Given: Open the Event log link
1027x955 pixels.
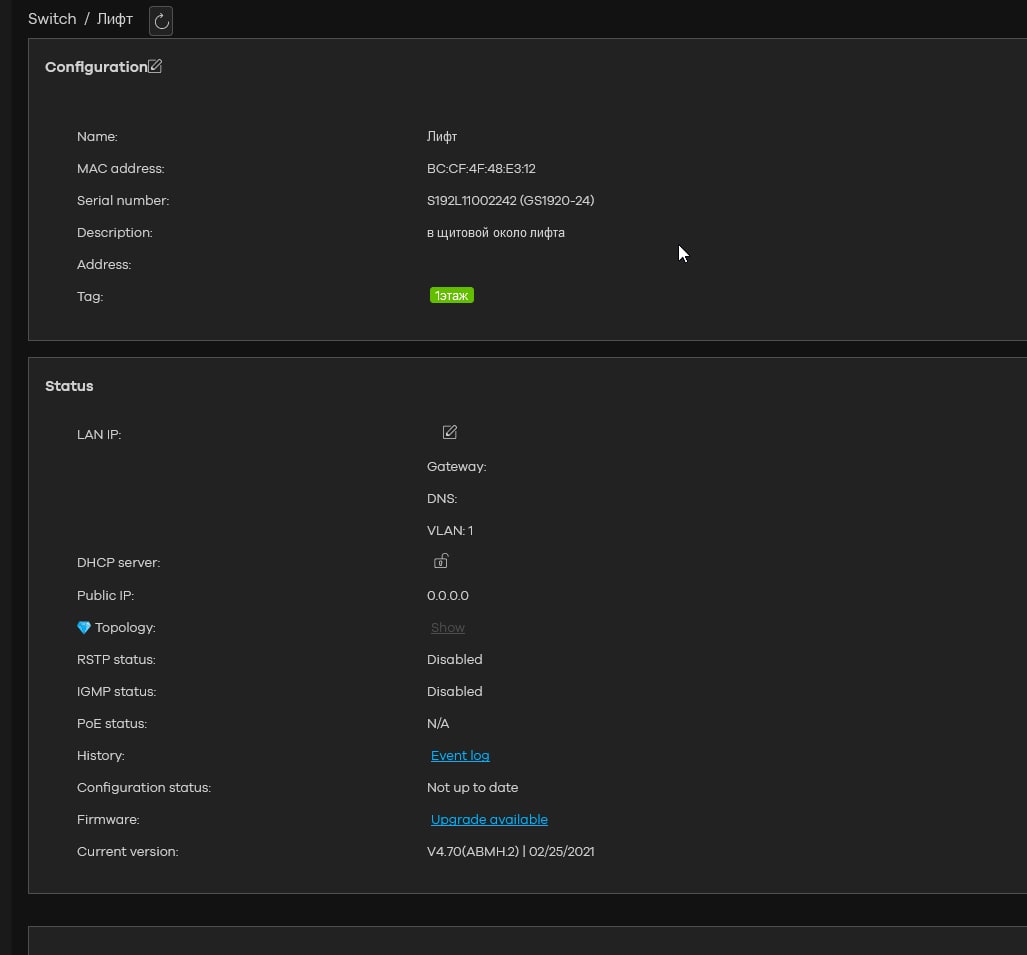Looking at the screenshot, I should [460, 756].
